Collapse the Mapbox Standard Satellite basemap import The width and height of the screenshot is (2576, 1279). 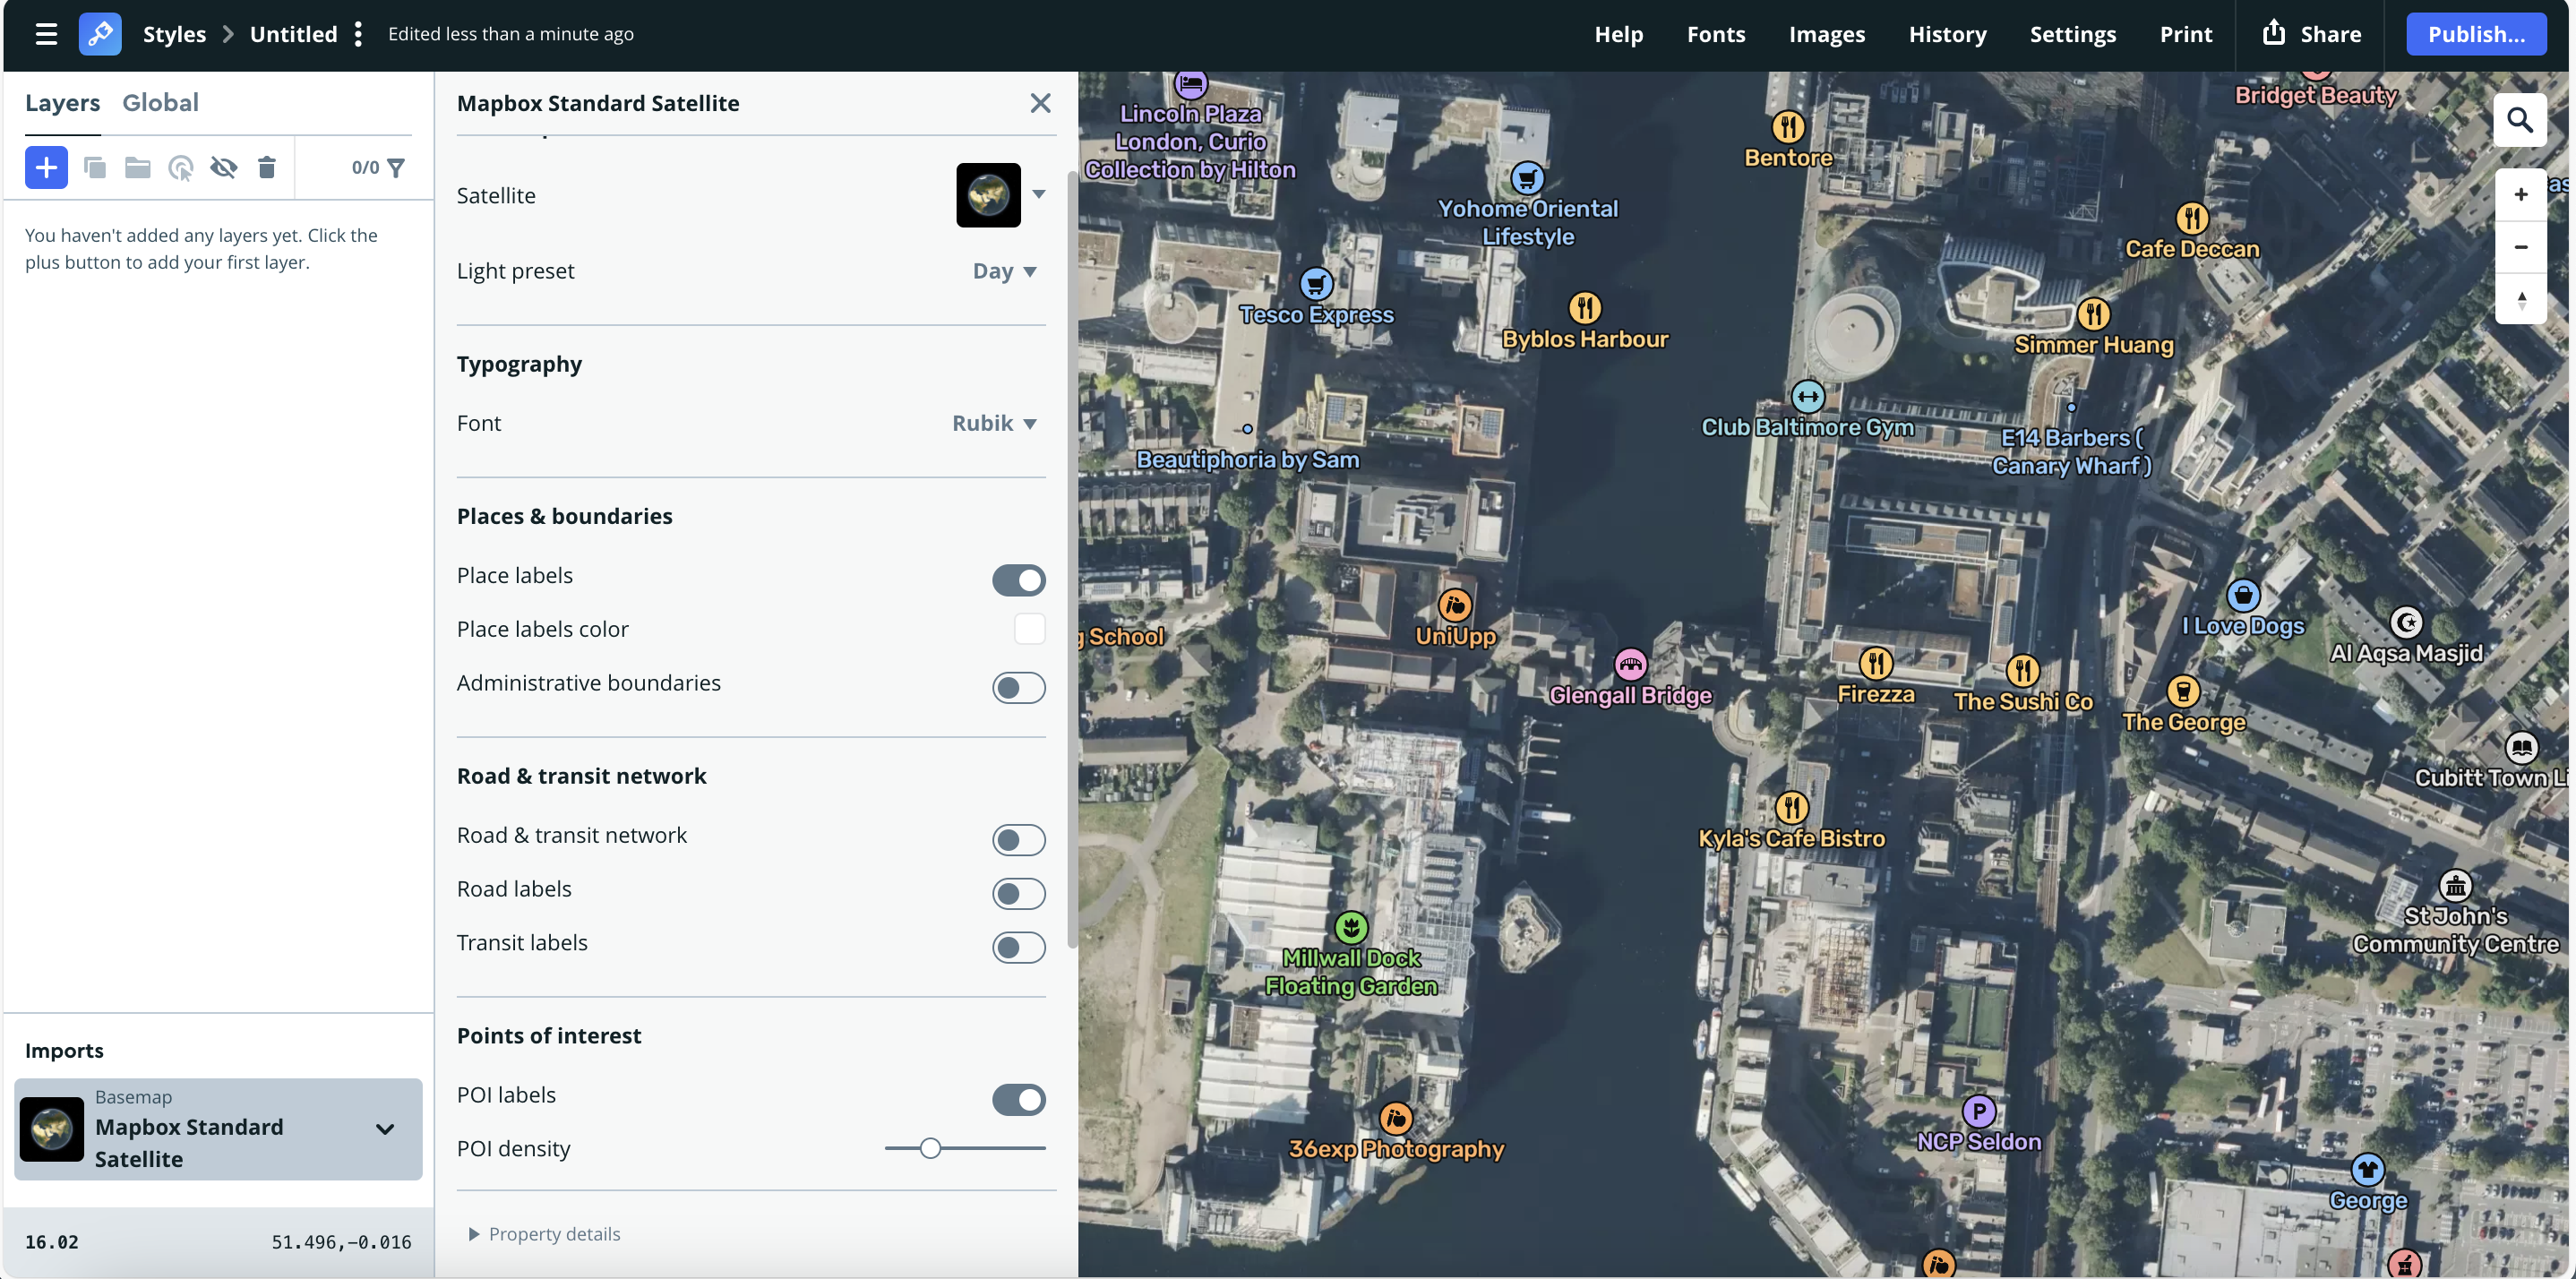point(384,1129)
